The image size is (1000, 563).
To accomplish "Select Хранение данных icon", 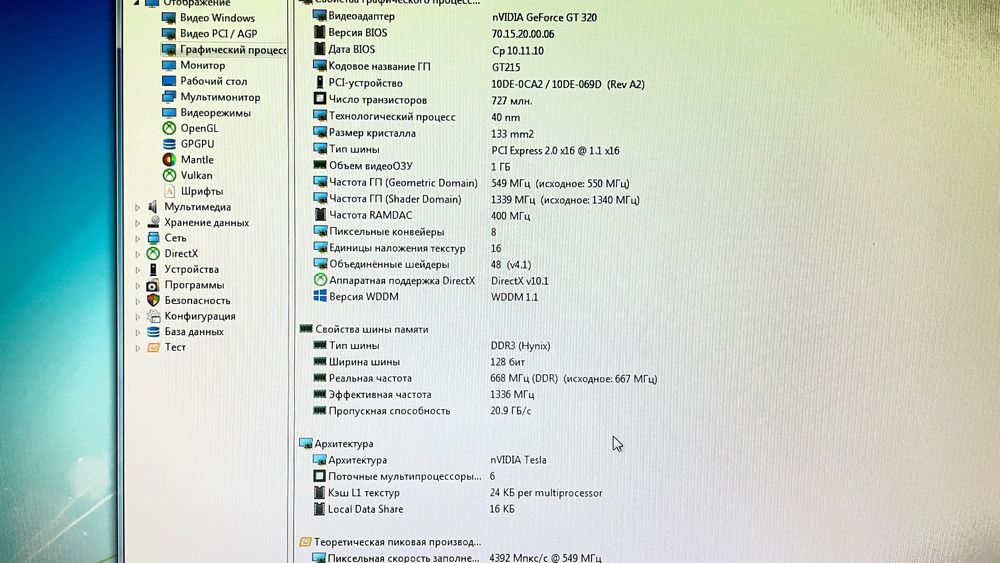I will click(153, 222).
